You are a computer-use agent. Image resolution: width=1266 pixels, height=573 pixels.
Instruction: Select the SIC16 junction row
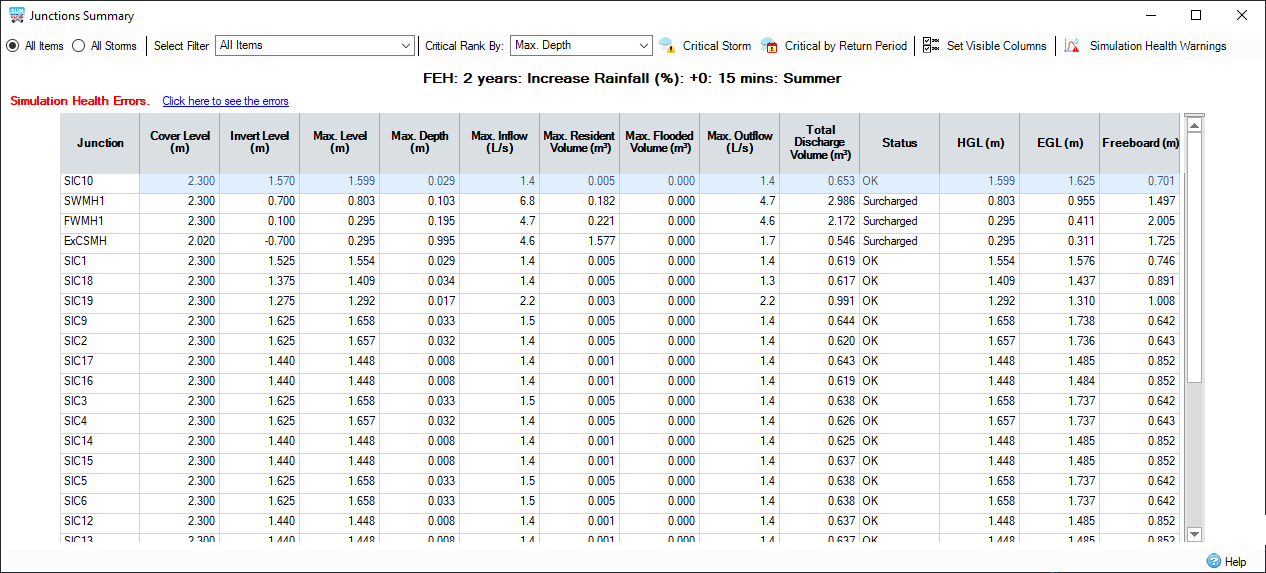620,381
